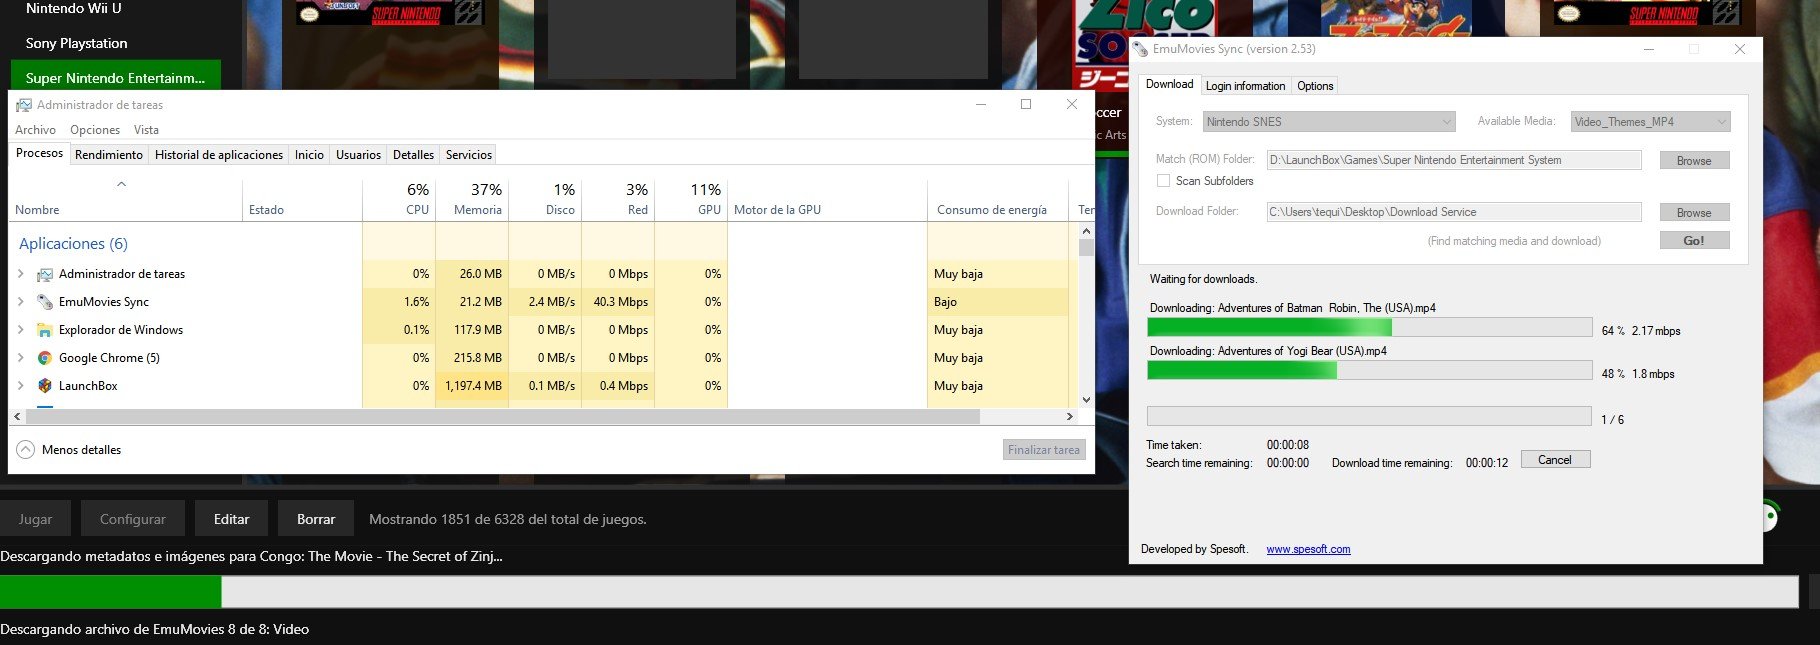Switch to the Usuarios tab
1820x645 pixels.
(x=358, y=155)
